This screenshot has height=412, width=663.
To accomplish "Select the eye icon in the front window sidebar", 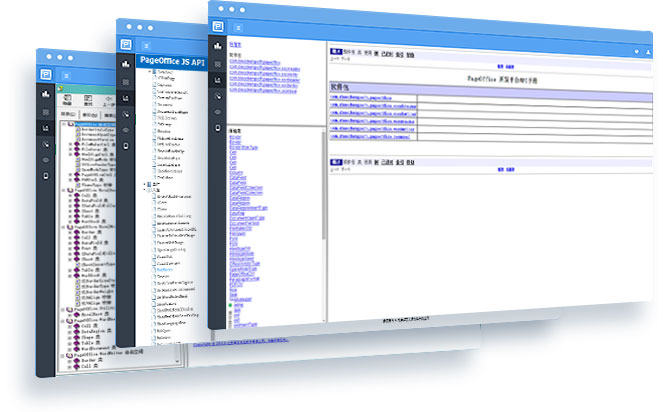I will pos(218,112).
